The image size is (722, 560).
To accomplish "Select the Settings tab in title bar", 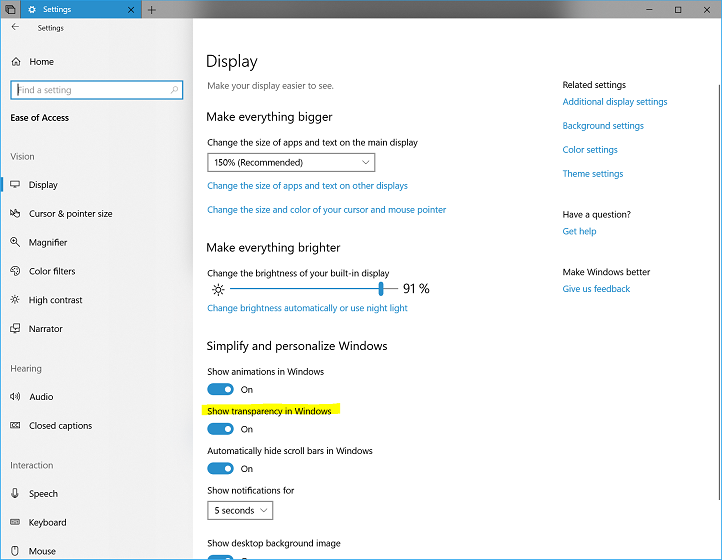I will [x=81, y=9].
